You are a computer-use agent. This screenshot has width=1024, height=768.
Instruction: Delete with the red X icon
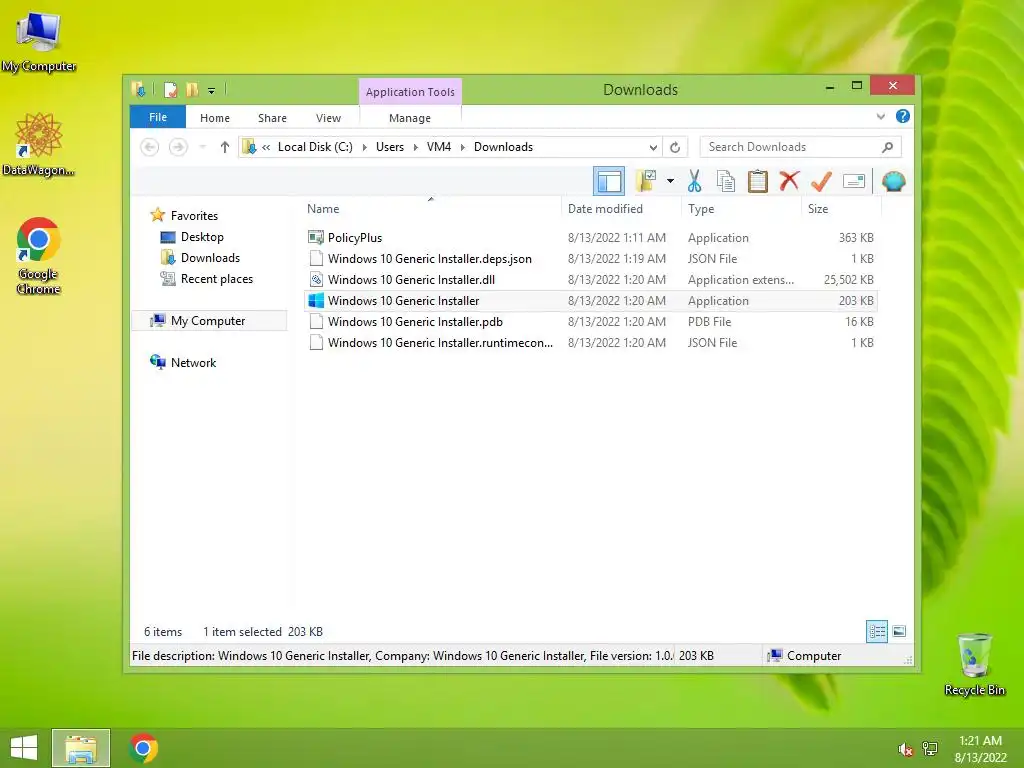[789, 180]
